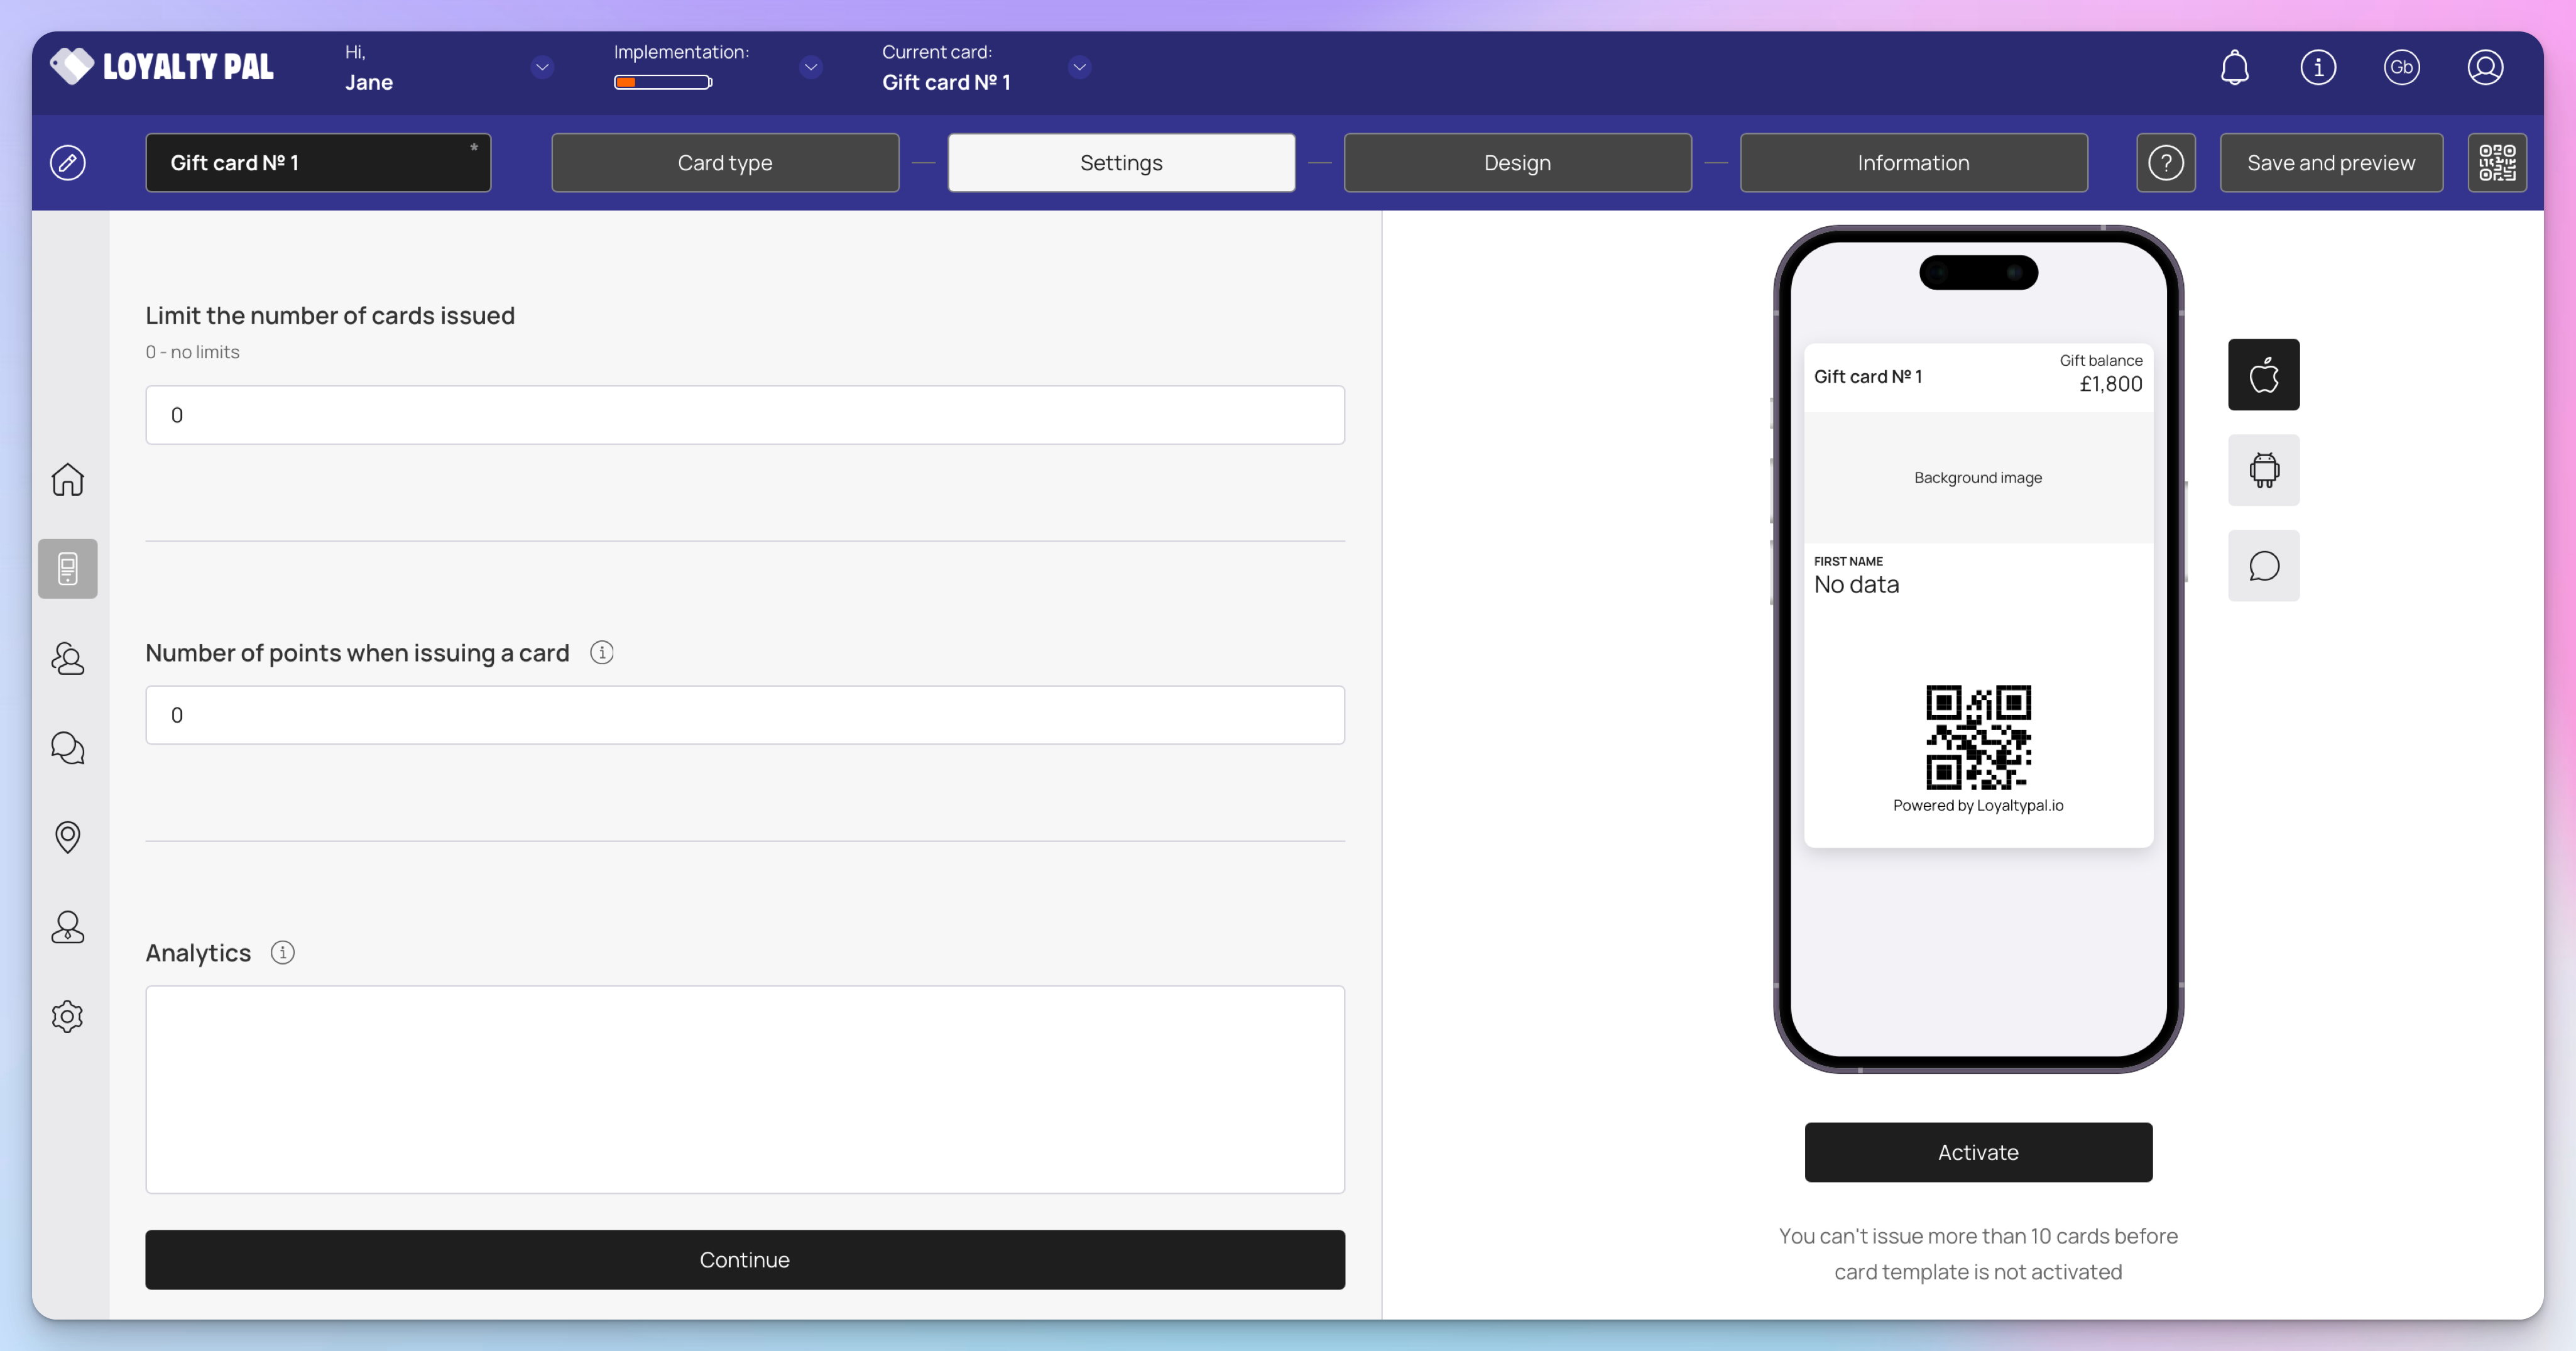
Task: Open the location pin section
Action: point(67,837)
